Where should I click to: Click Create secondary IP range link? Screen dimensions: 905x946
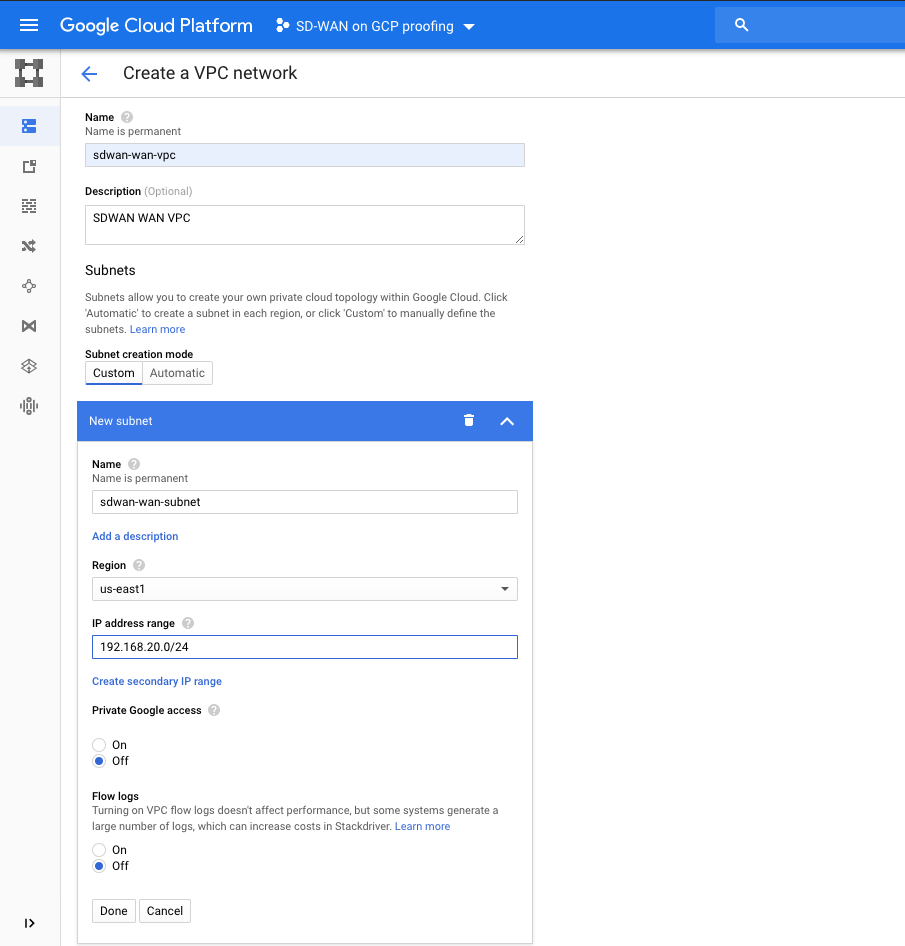pyautogui.click(x=157, y=681)
